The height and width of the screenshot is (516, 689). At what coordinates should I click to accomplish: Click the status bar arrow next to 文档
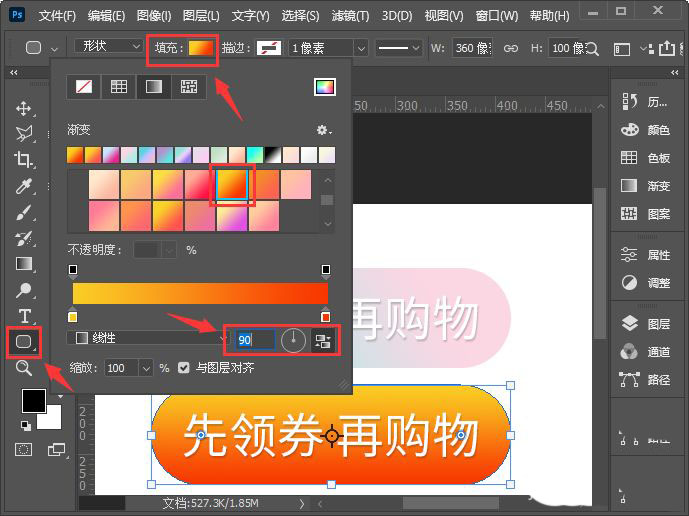click(x=302, y=504)
